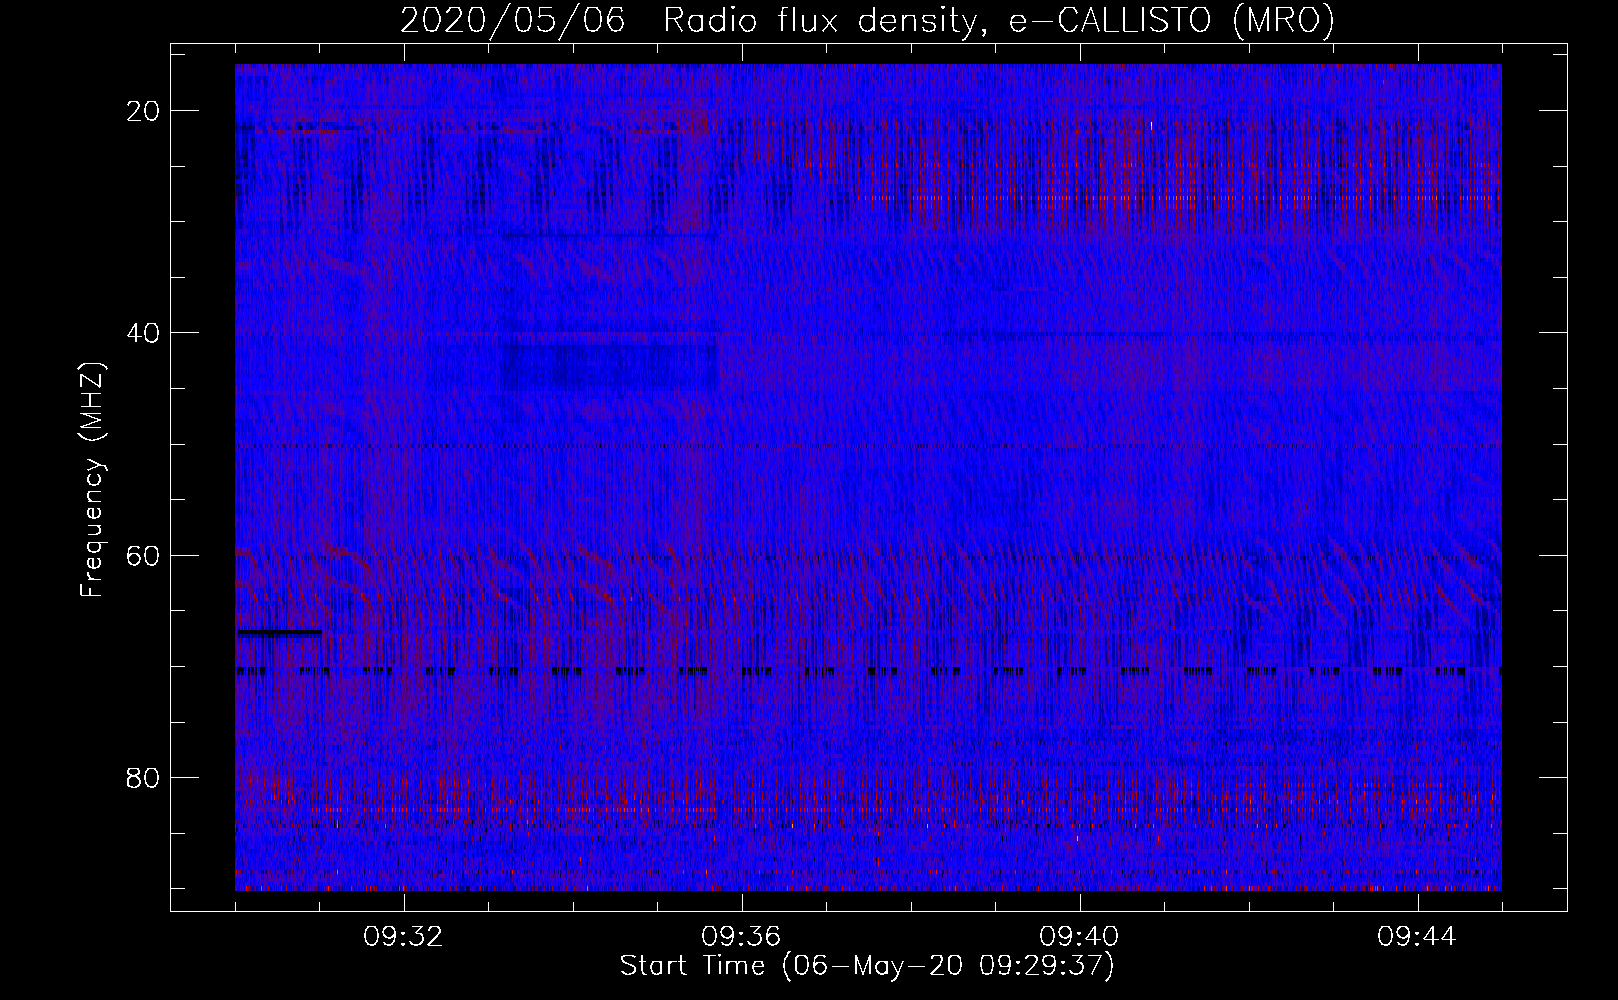Click the '09:44' time tick label
Image resolution: width=1618 pixels, height=1000 pixels.
1417,937
